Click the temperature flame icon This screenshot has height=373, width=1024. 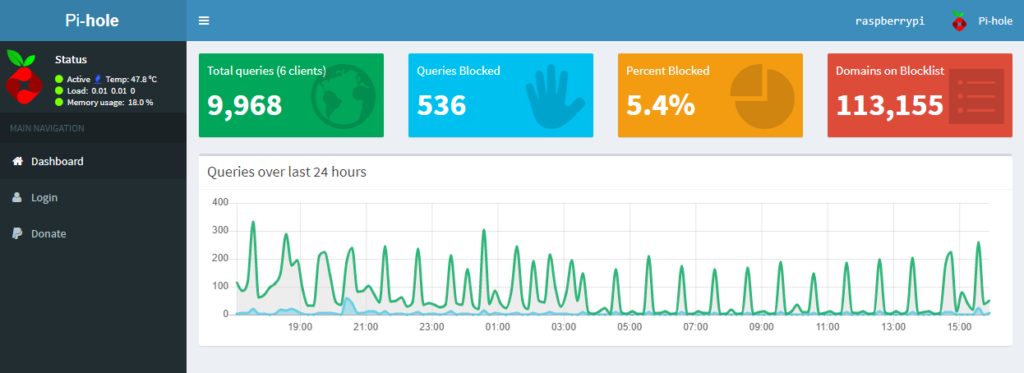[x=98, y=79]
